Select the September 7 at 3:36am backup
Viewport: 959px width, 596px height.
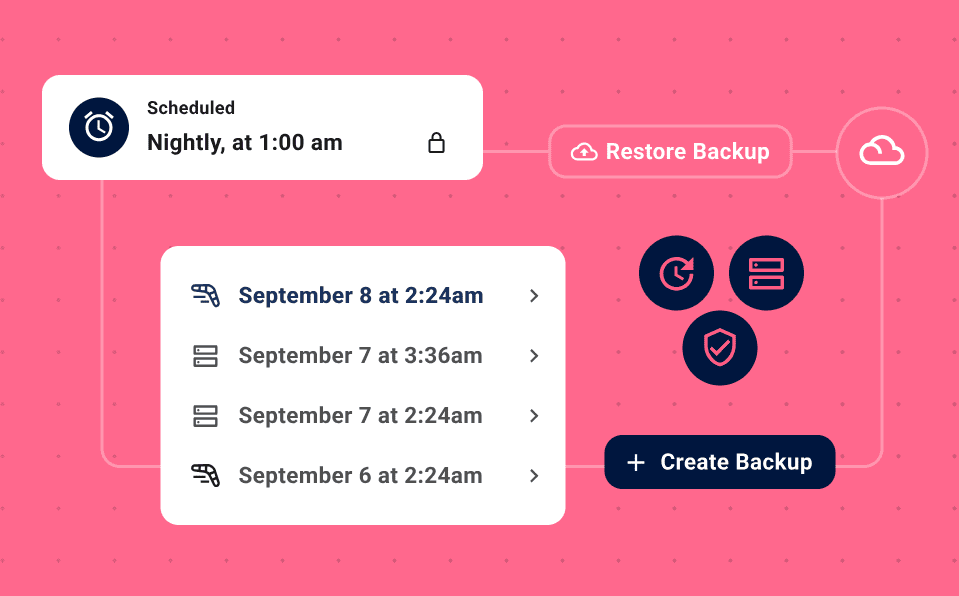click(x=363, y=356)
